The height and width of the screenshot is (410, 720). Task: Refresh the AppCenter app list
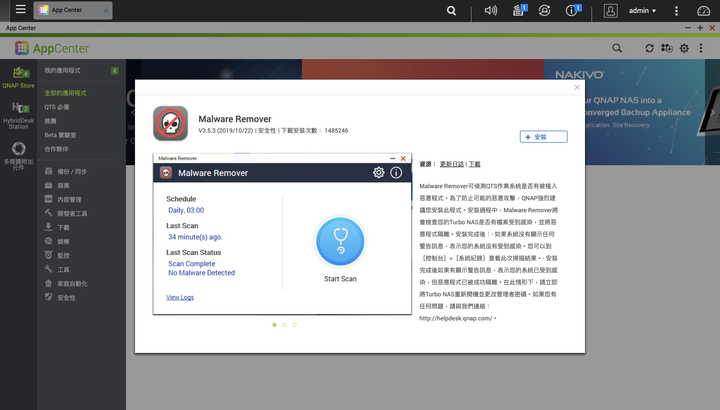(649, 48)
